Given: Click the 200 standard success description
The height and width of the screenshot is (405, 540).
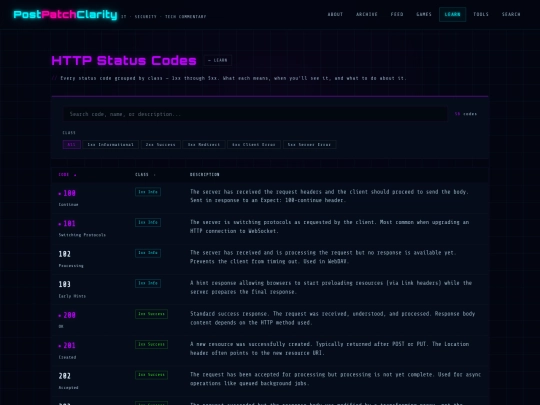Looking at the screenshot, I should 332,318.
